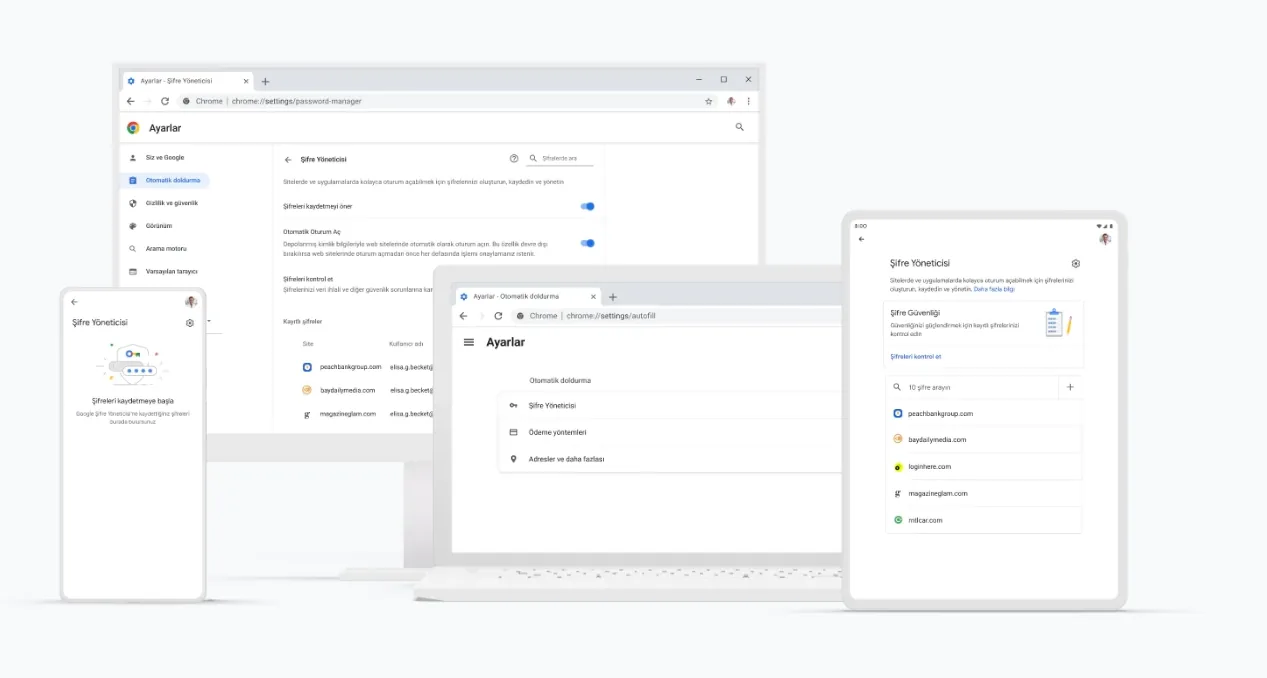Click back arrow in laptop Chrome toolbar
This screenshot has width=1267, height=678.
[x=463, y=315]
